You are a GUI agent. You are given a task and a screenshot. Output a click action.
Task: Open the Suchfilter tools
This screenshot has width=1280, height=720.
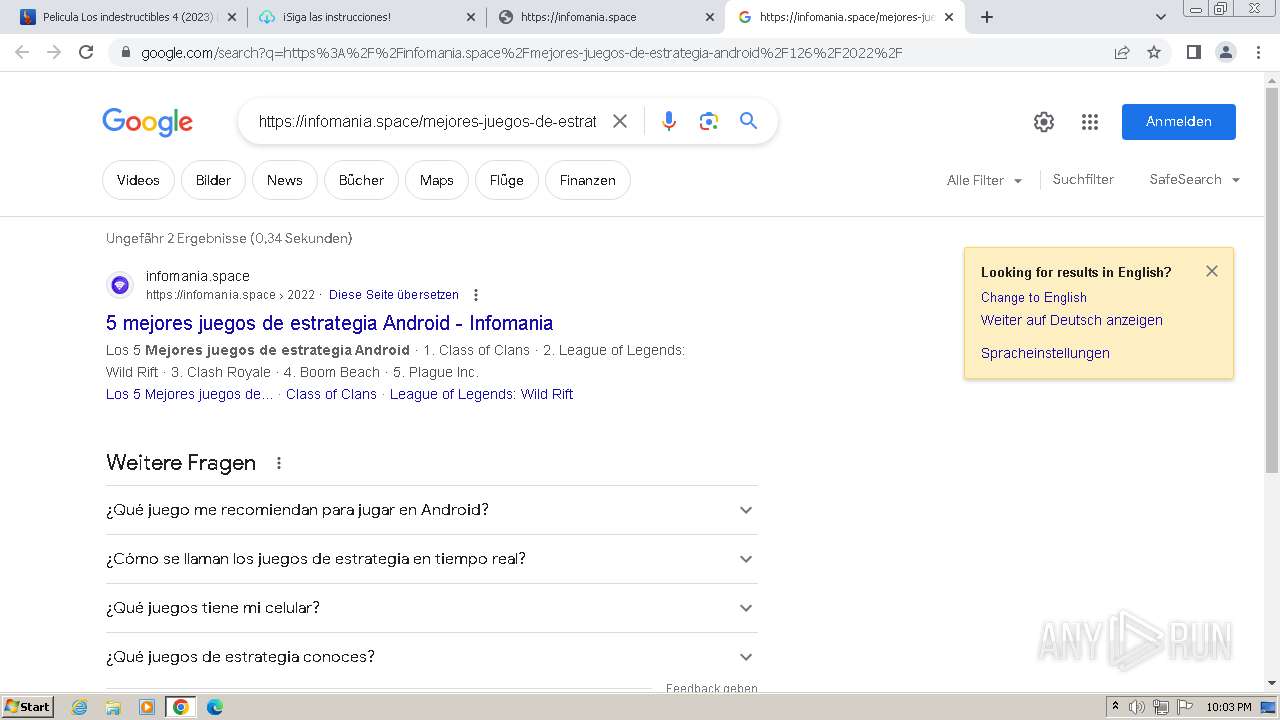[1083, 179]
